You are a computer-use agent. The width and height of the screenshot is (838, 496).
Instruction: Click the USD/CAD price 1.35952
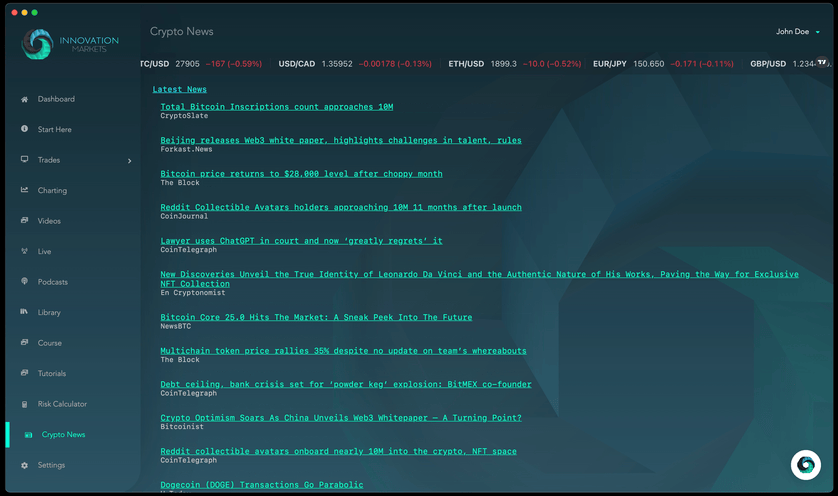pyautogui.click(x=337, y=64)
